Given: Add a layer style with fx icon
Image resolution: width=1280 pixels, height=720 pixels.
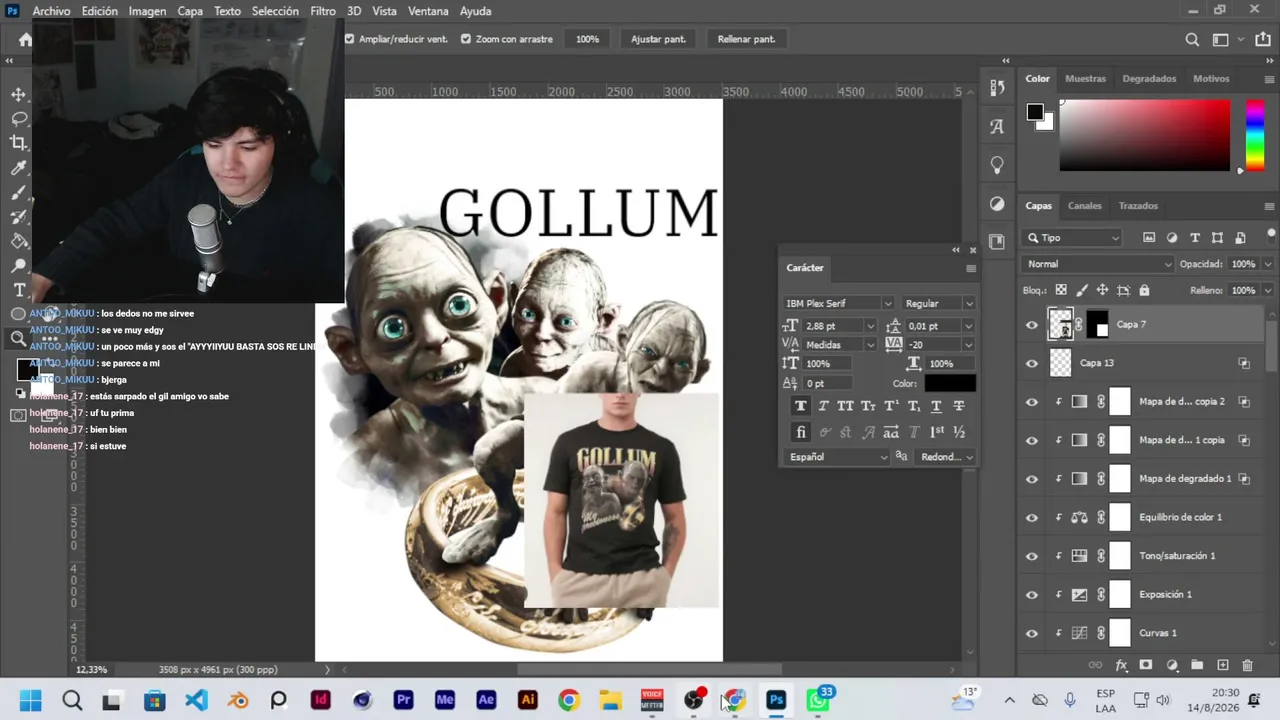Looking at the screenshot, I should pos(1121,665).
